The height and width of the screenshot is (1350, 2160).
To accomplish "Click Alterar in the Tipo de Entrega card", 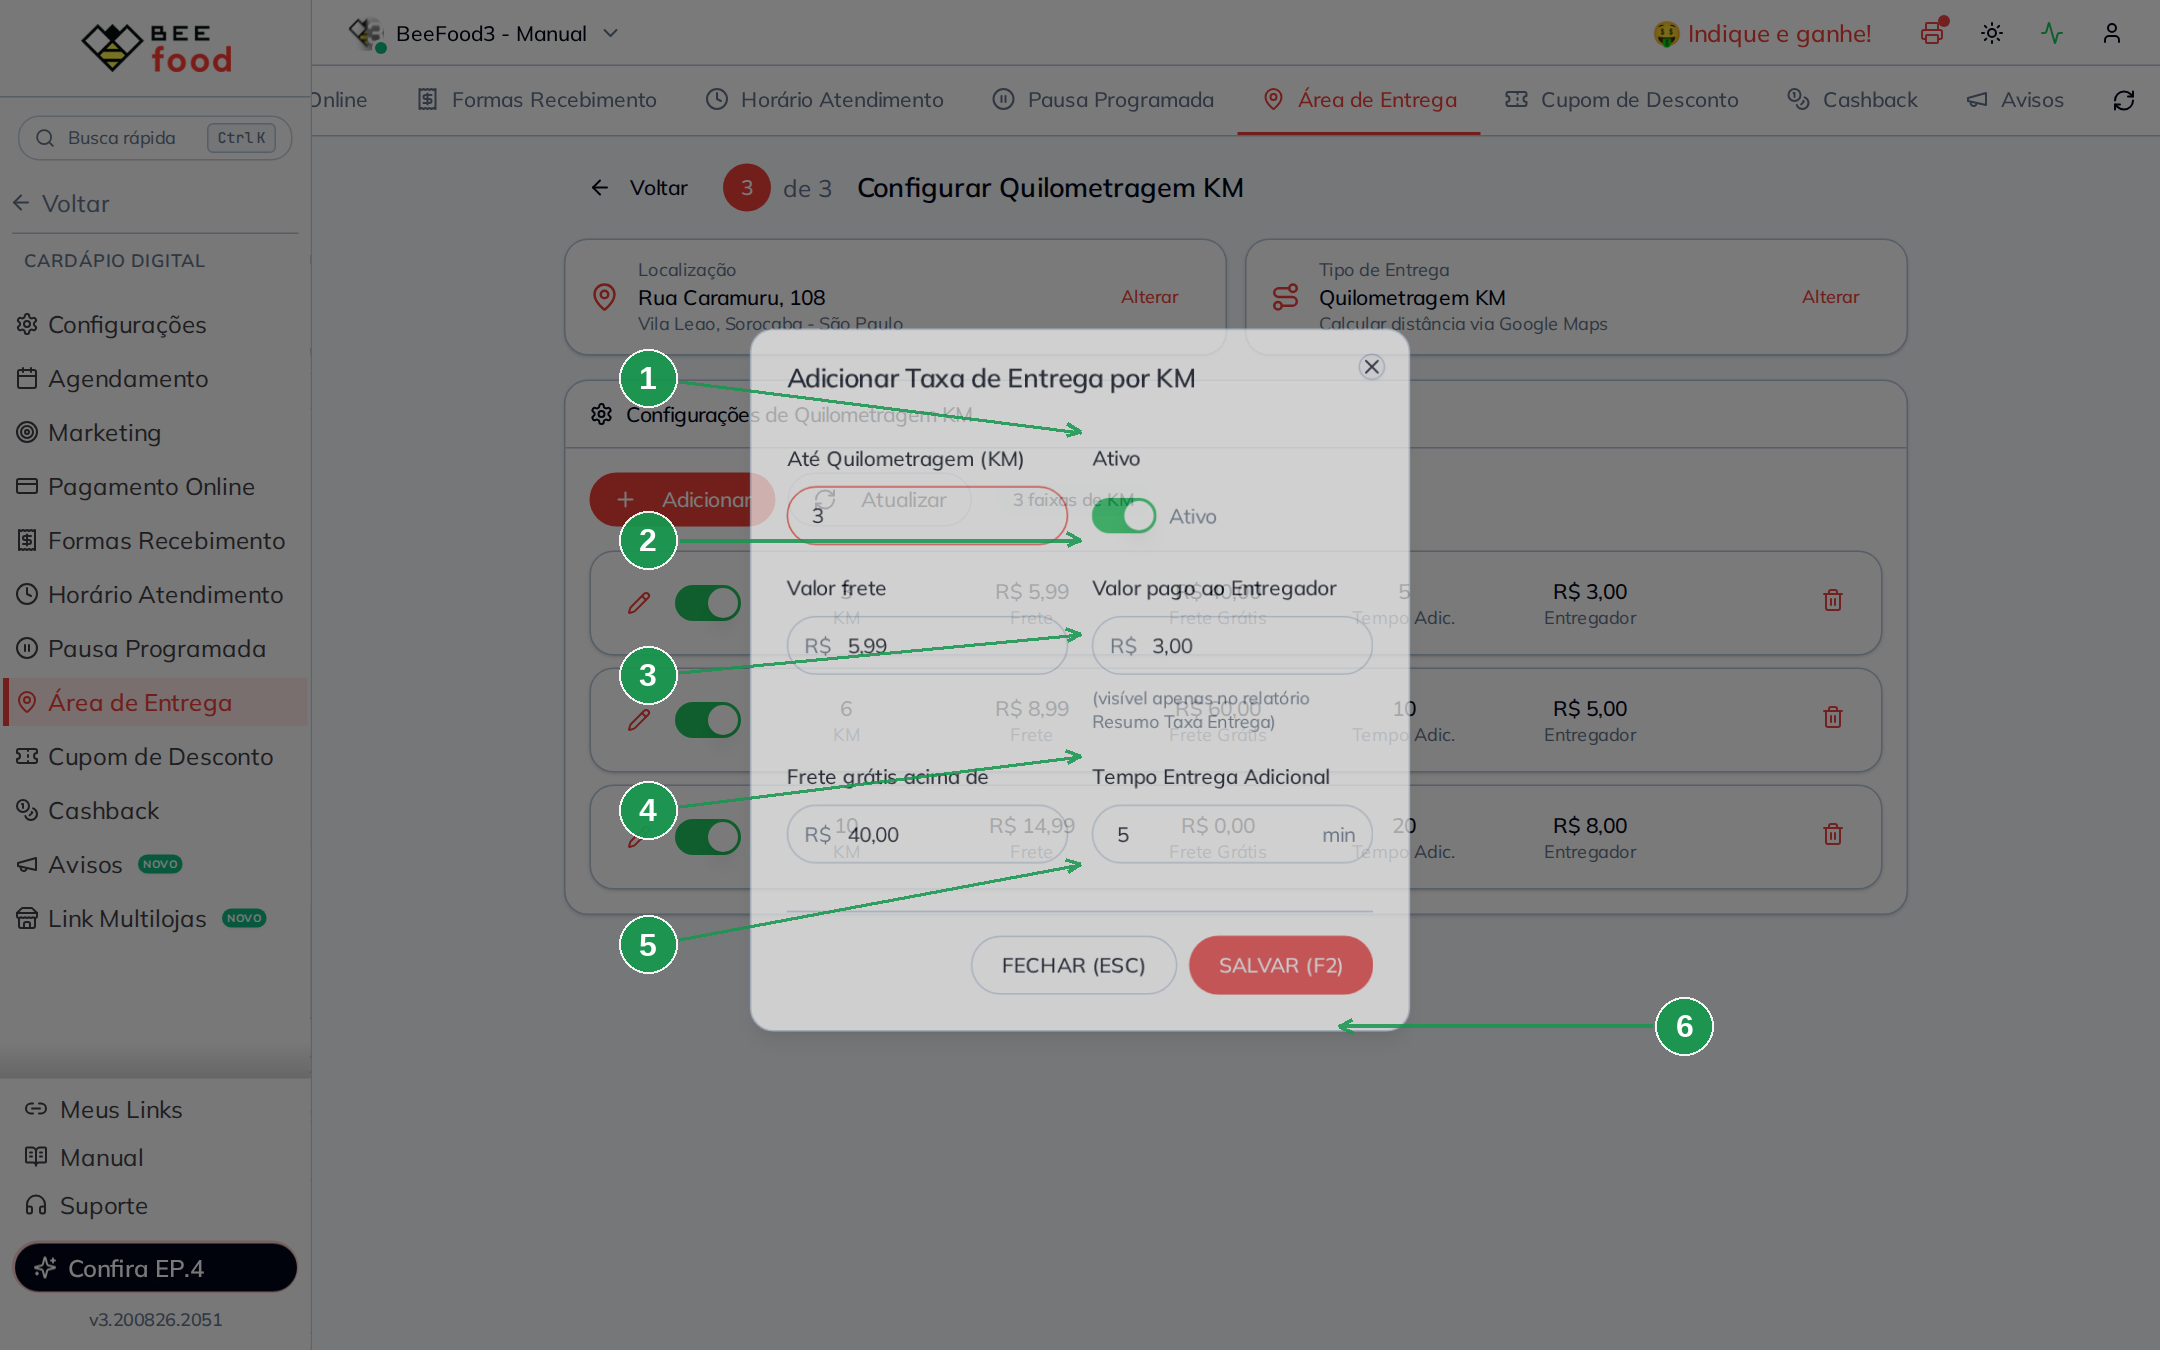I will (1831, 297).
